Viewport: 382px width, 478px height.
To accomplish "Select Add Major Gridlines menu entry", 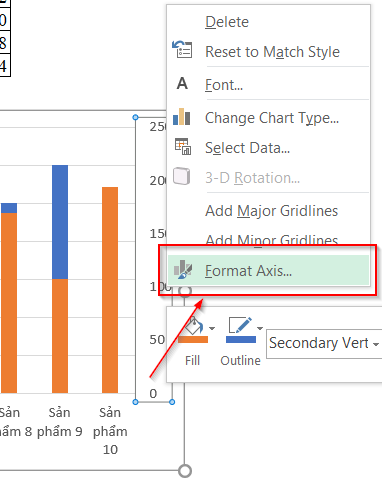I will [271, 211].
